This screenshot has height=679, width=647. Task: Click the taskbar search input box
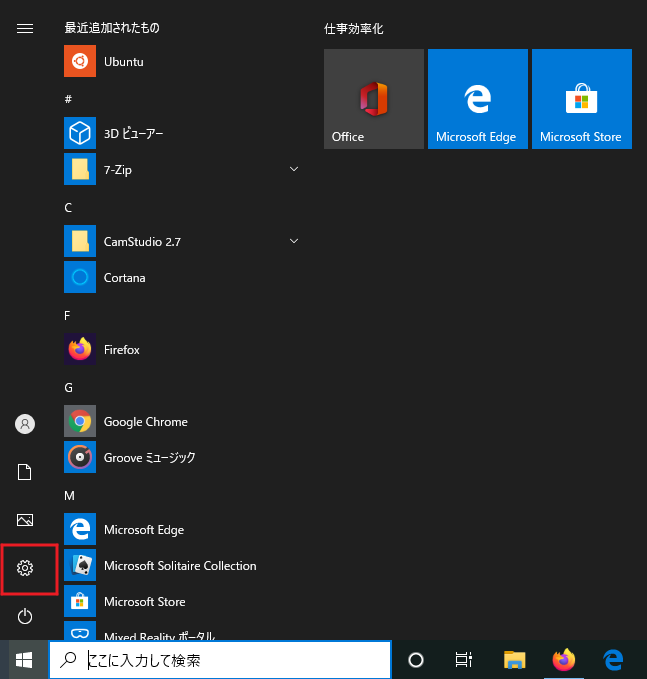230,660
